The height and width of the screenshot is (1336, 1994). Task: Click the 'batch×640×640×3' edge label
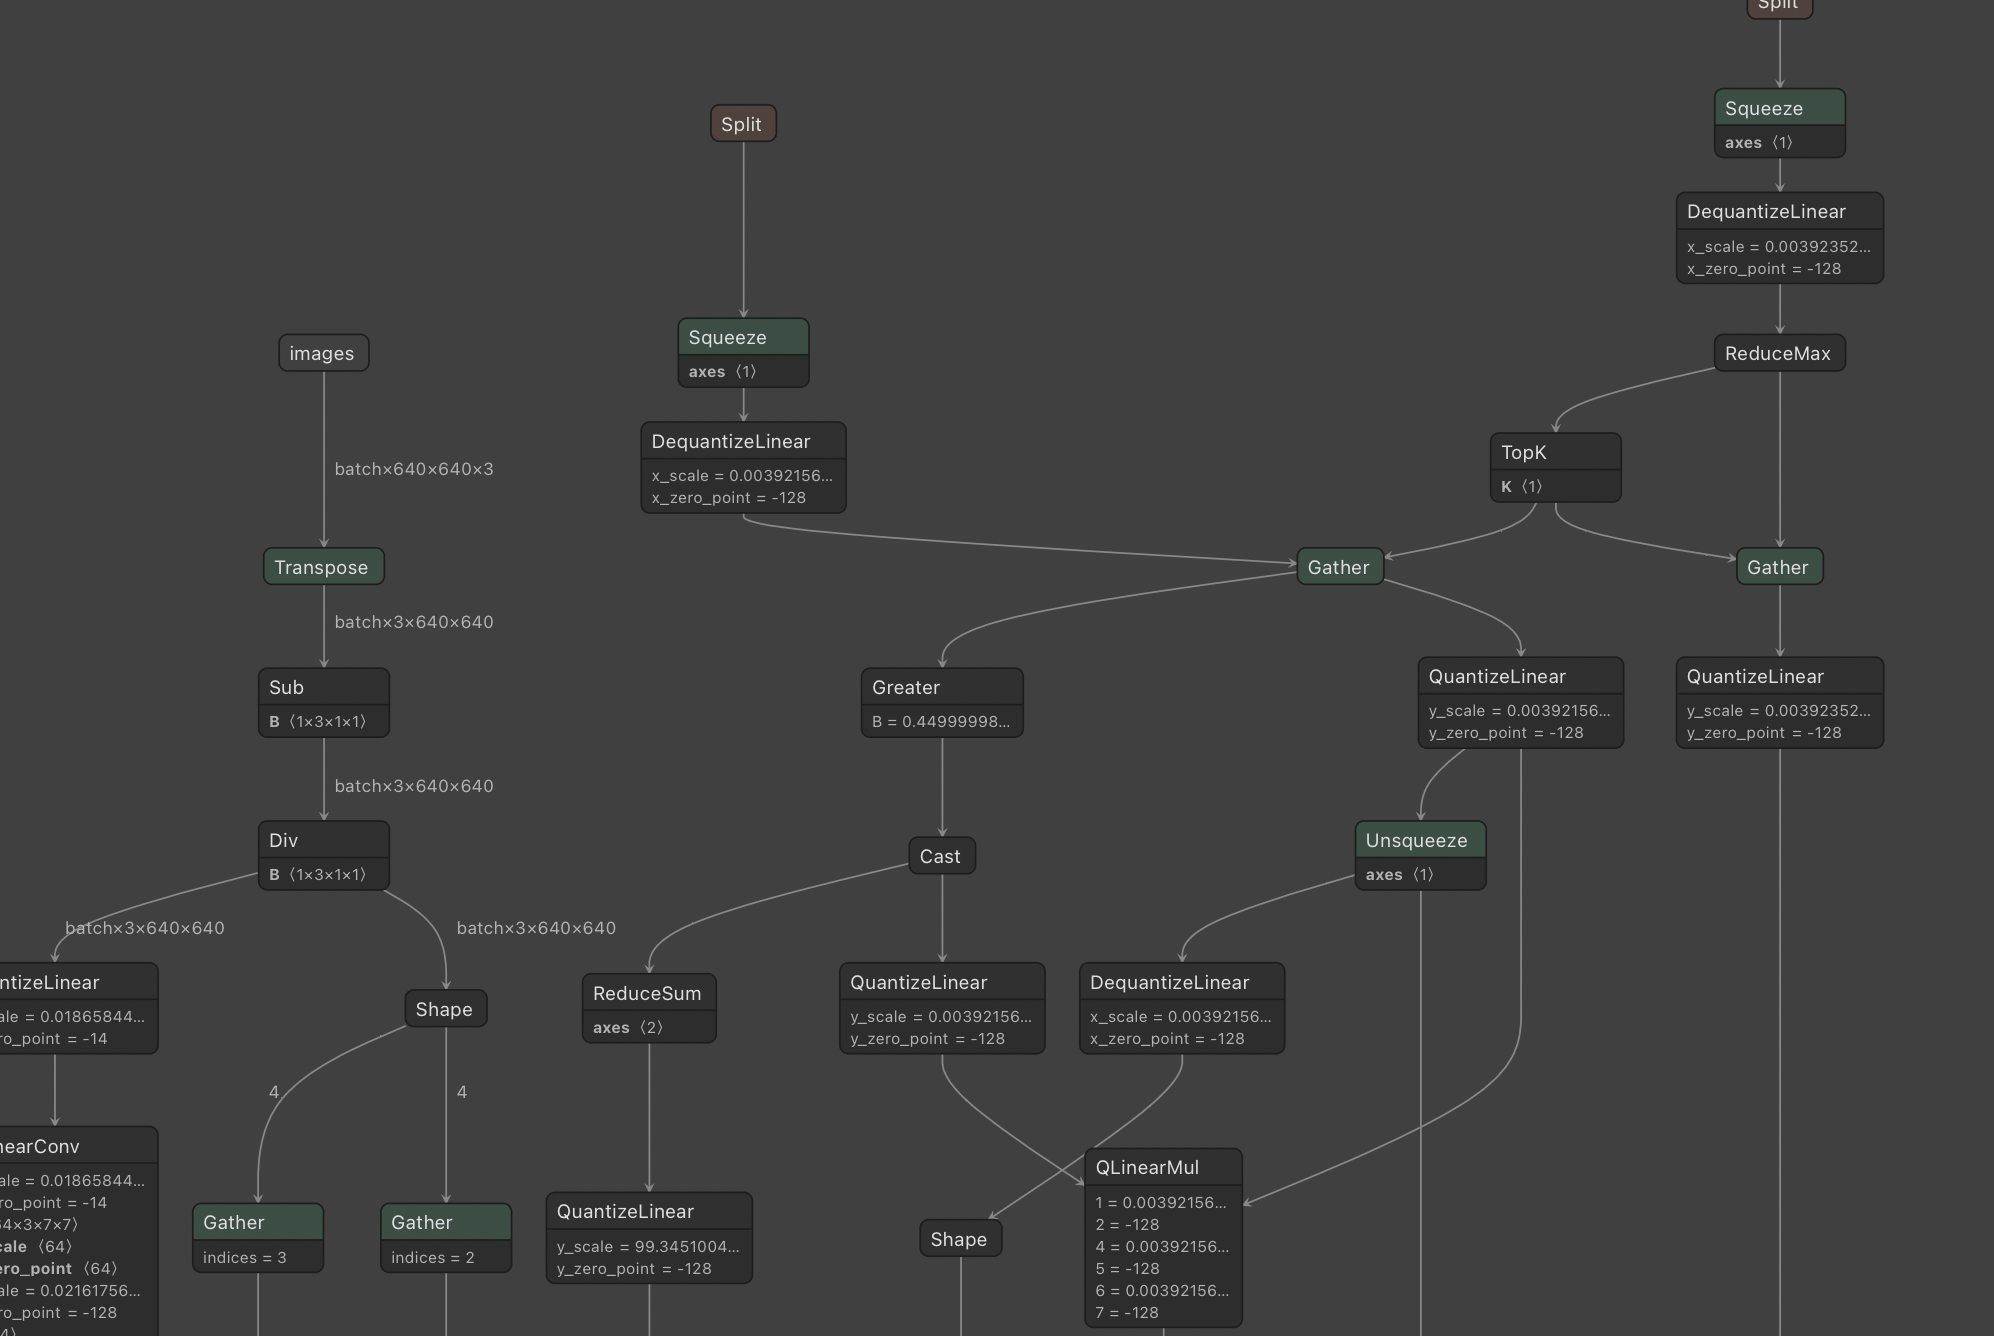click(414, 469)
